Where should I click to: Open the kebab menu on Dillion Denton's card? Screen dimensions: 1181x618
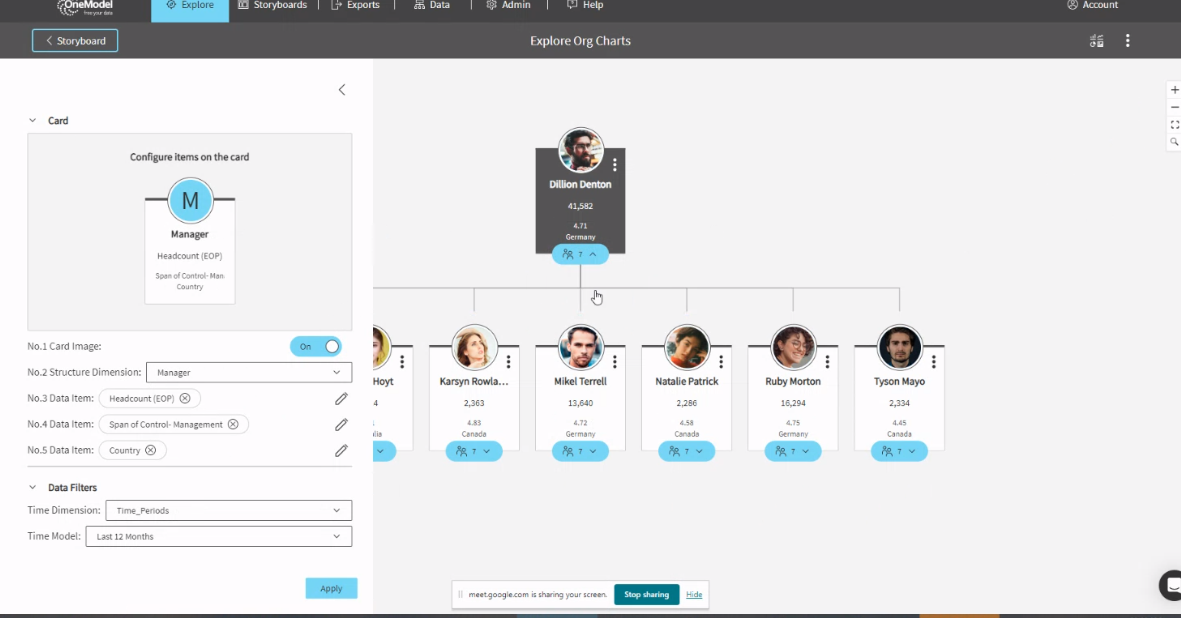615,165
